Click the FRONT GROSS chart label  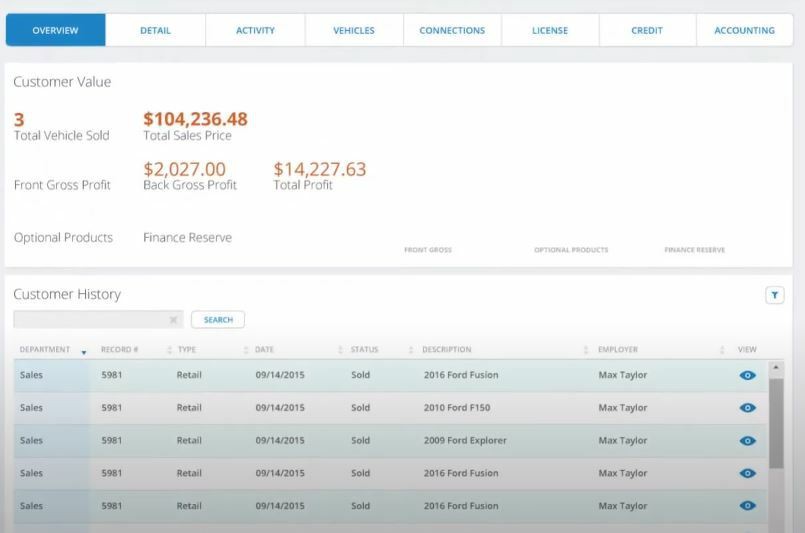428,250
